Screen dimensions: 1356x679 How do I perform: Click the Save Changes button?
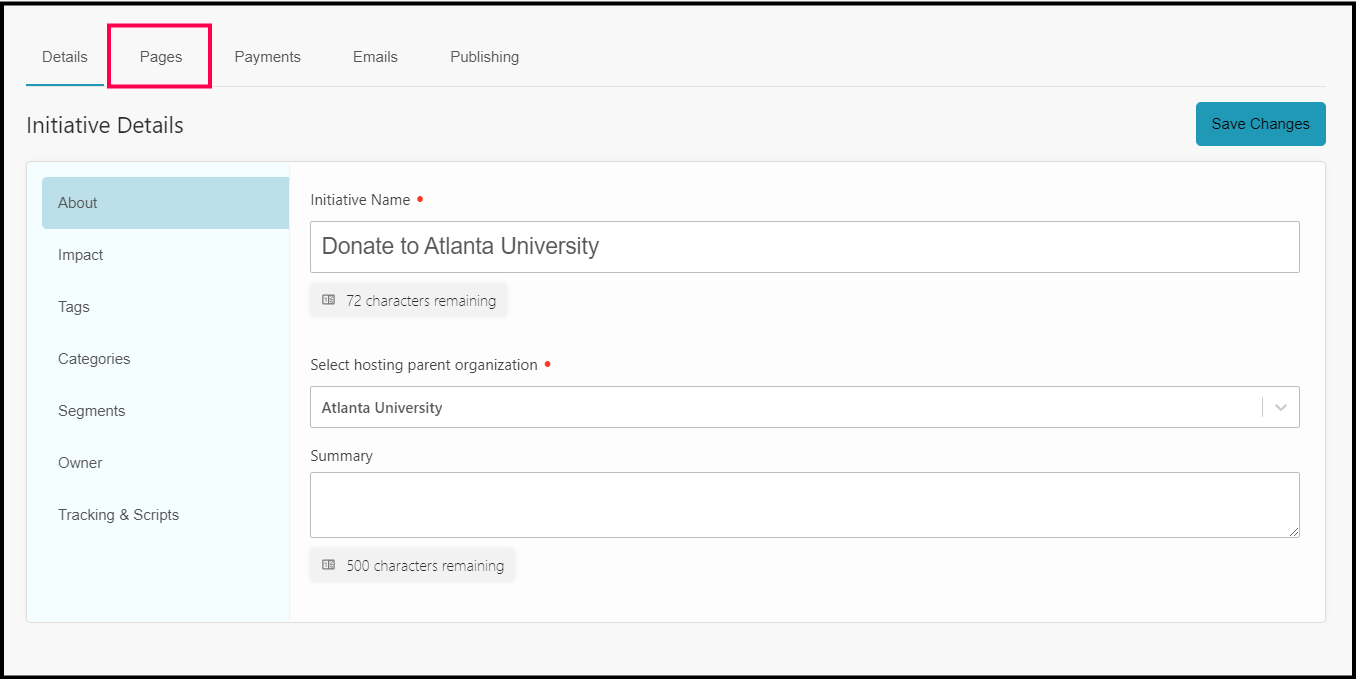[1260, 124]
